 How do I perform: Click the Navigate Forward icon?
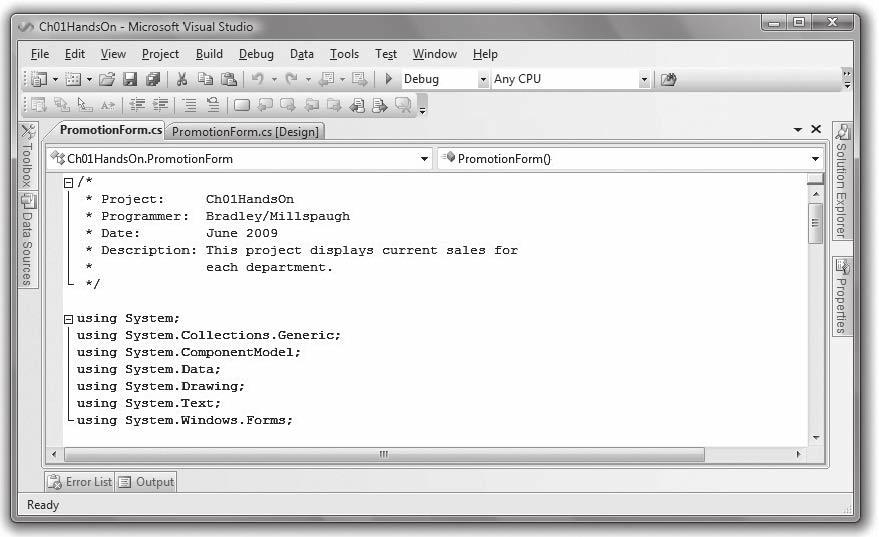click(x=359, y=79)
